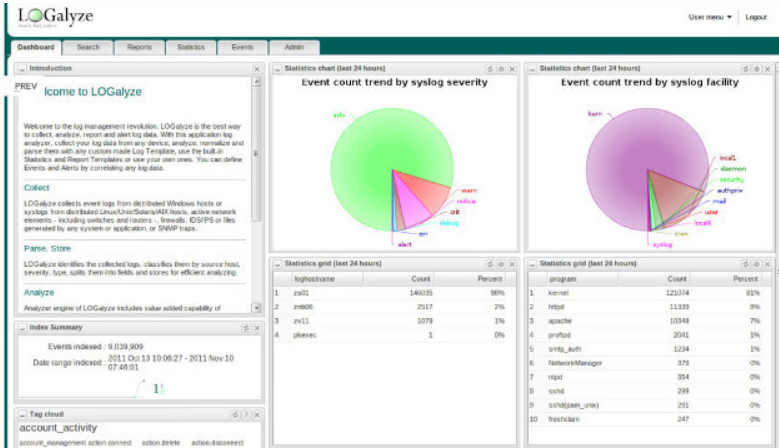Viewport: 779px width, 448px height.
Task: Open the Search tab
Action: coord(88,47)
